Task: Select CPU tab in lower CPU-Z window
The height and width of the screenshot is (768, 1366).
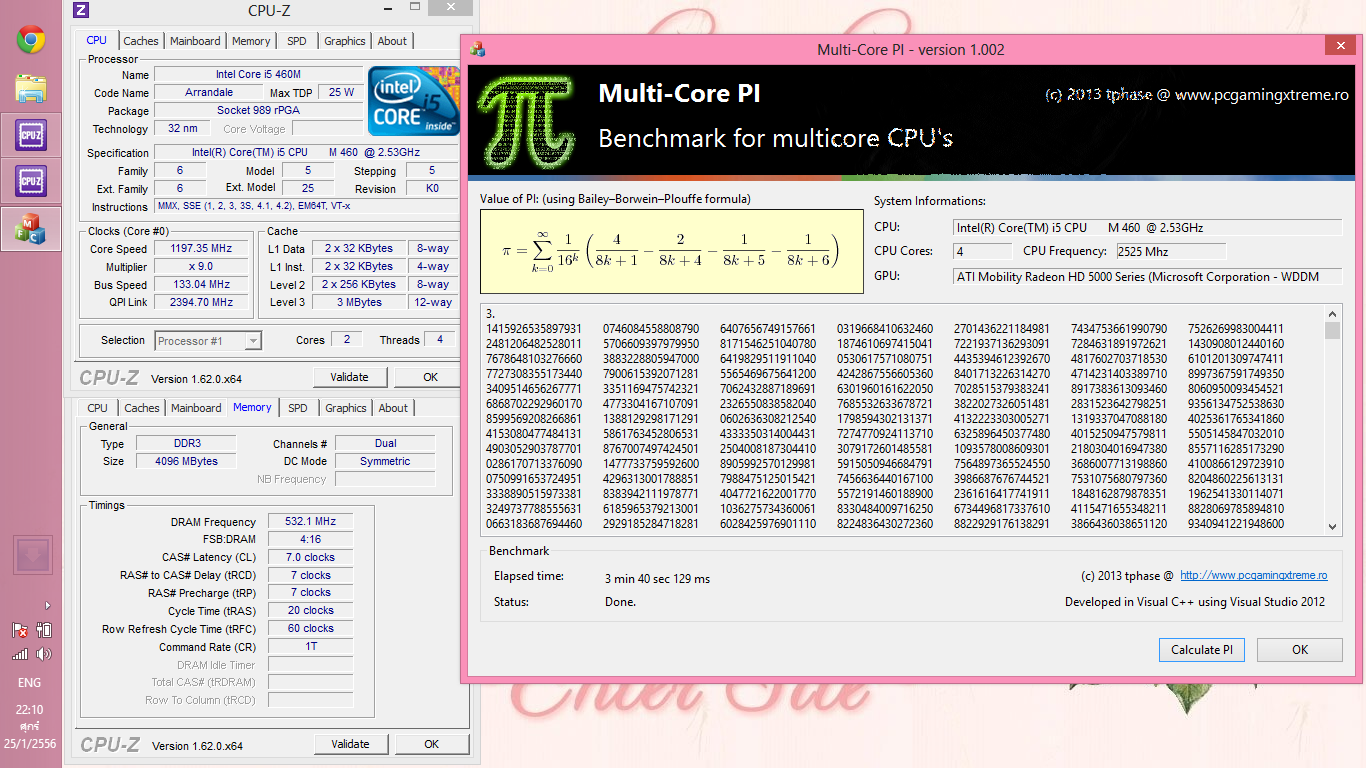Action: click(98, 408)
